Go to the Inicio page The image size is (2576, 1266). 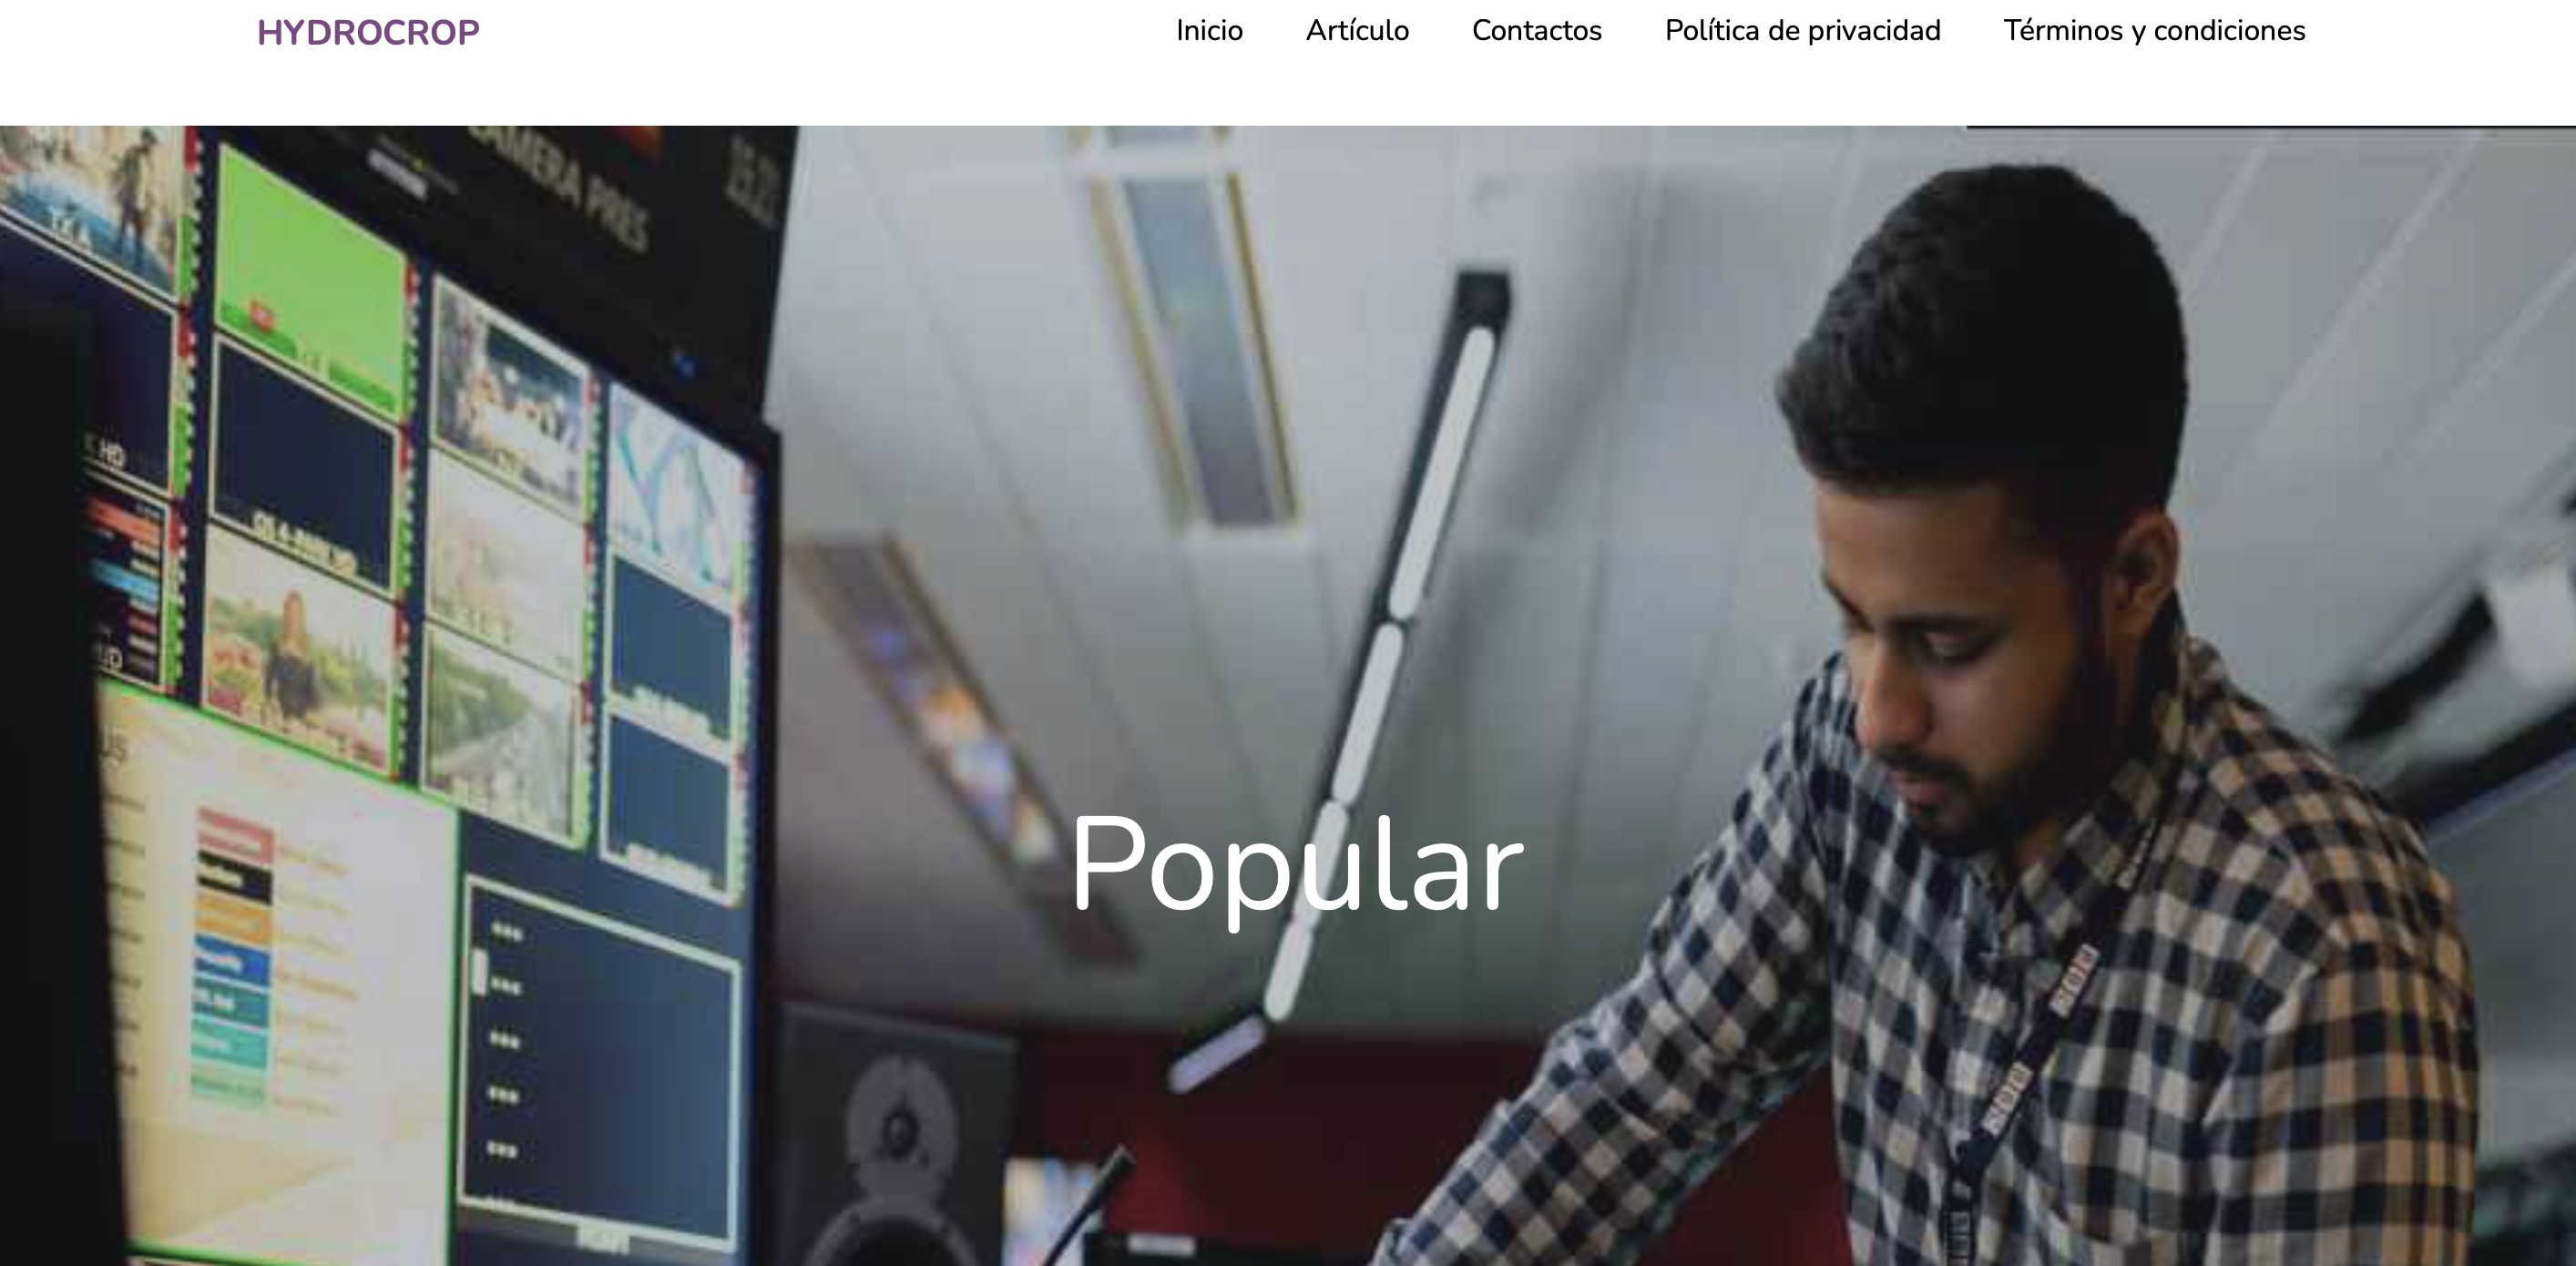(x=1209, y=31)
